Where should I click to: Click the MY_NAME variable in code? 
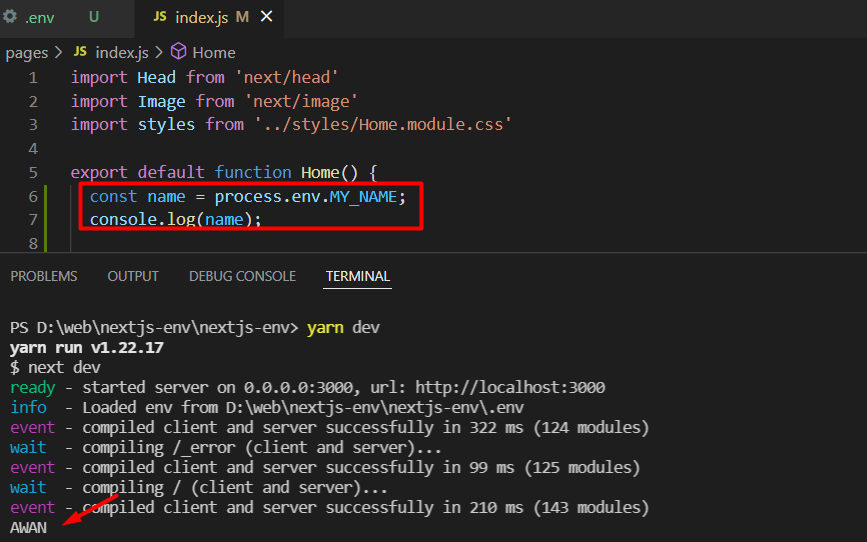[363, 197]
